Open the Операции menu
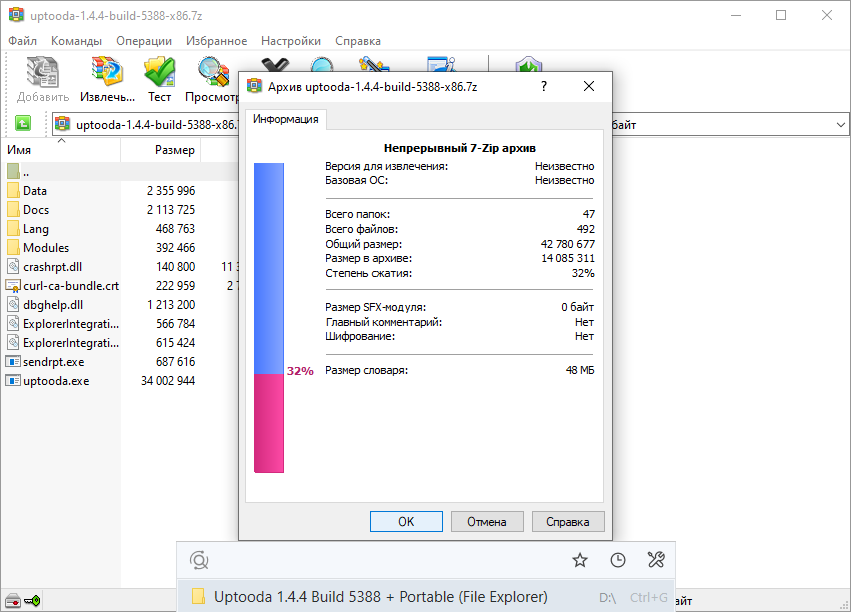 pos(144,41)
